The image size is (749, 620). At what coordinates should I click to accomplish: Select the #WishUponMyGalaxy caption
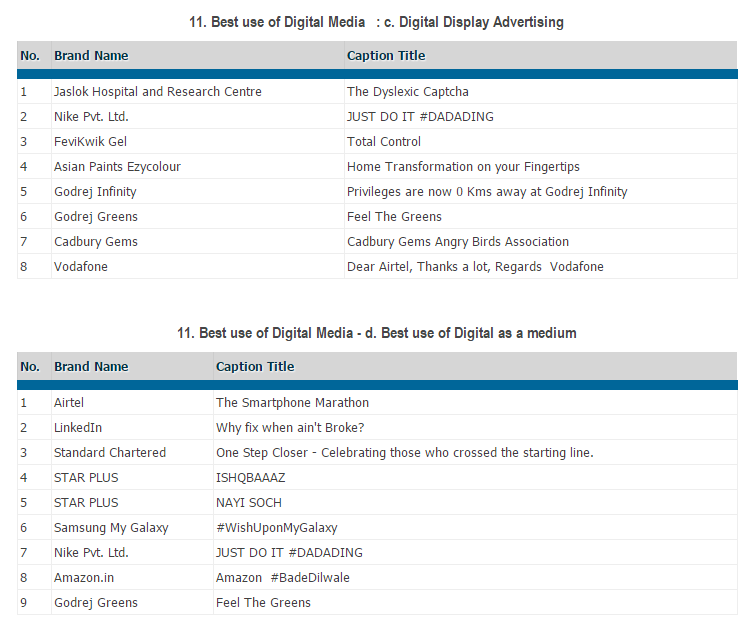pyautogui.click(x=277, y=528)
